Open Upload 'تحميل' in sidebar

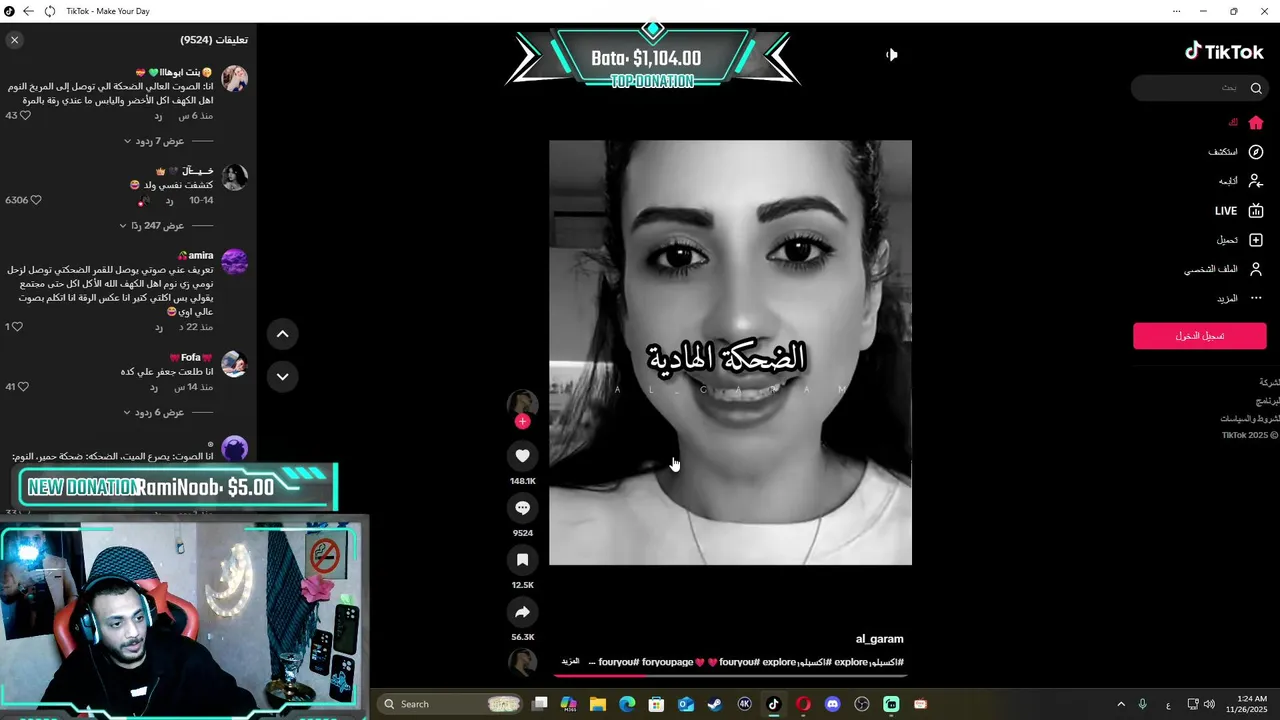coord(1240,240)
